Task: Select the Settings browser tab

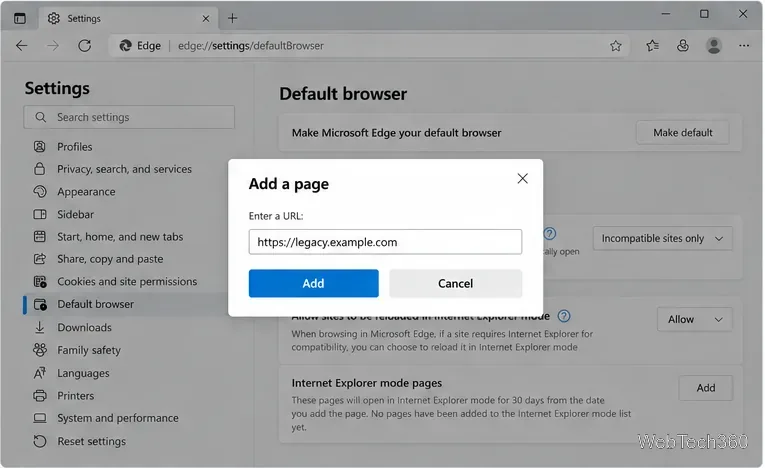Action: (x=129, y=19)
